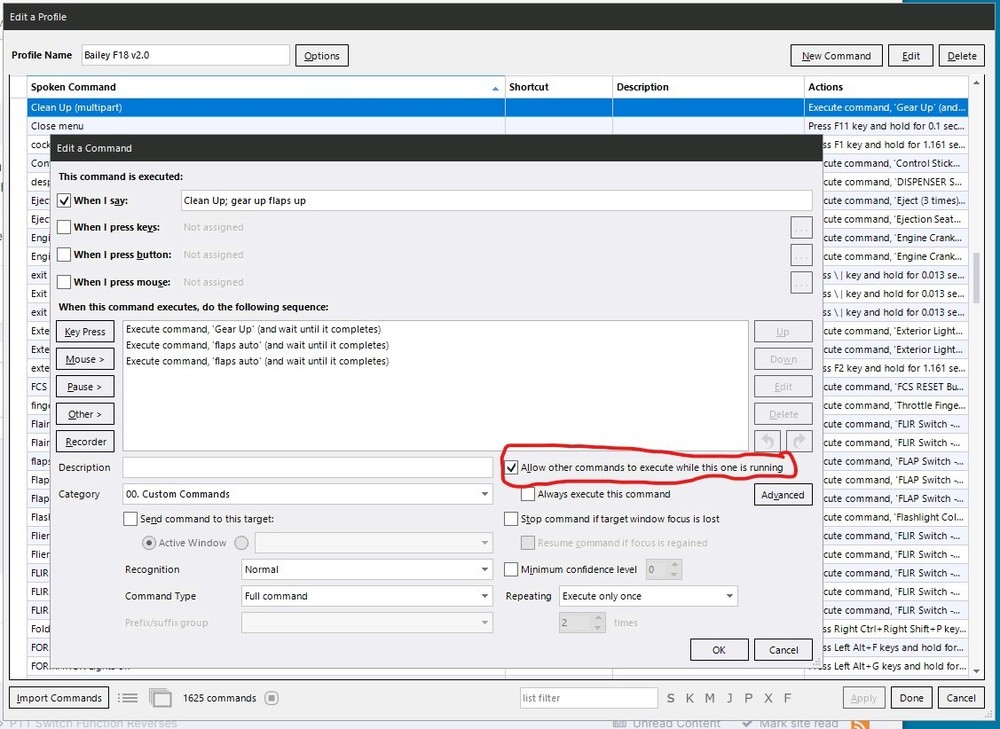
Task: Open the Category dropdown
Action: 307,494
